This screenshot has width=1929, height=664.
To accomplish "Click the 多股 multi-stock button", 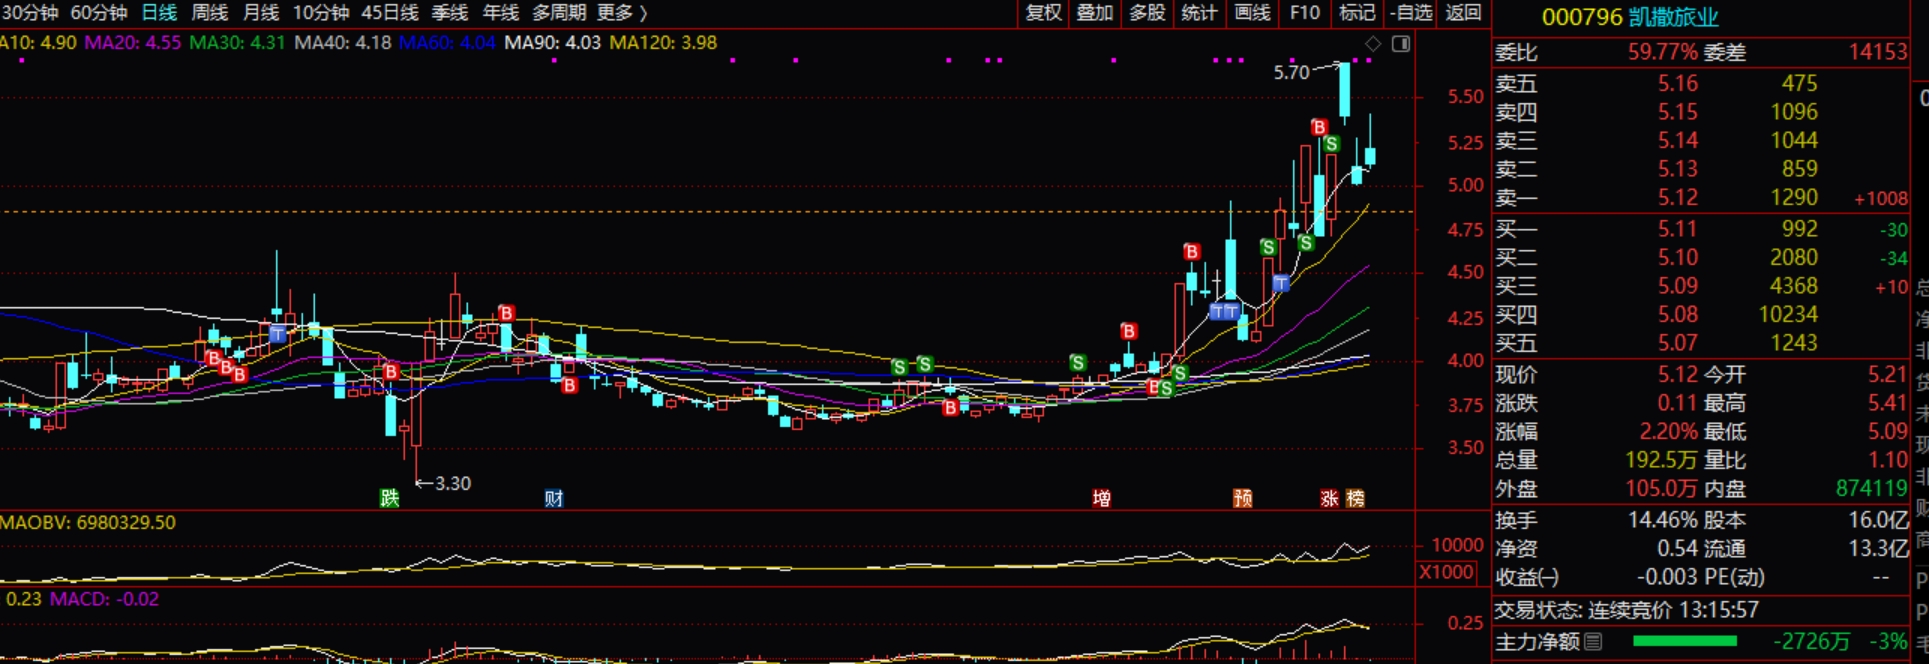I will [x=1147, y=13].
